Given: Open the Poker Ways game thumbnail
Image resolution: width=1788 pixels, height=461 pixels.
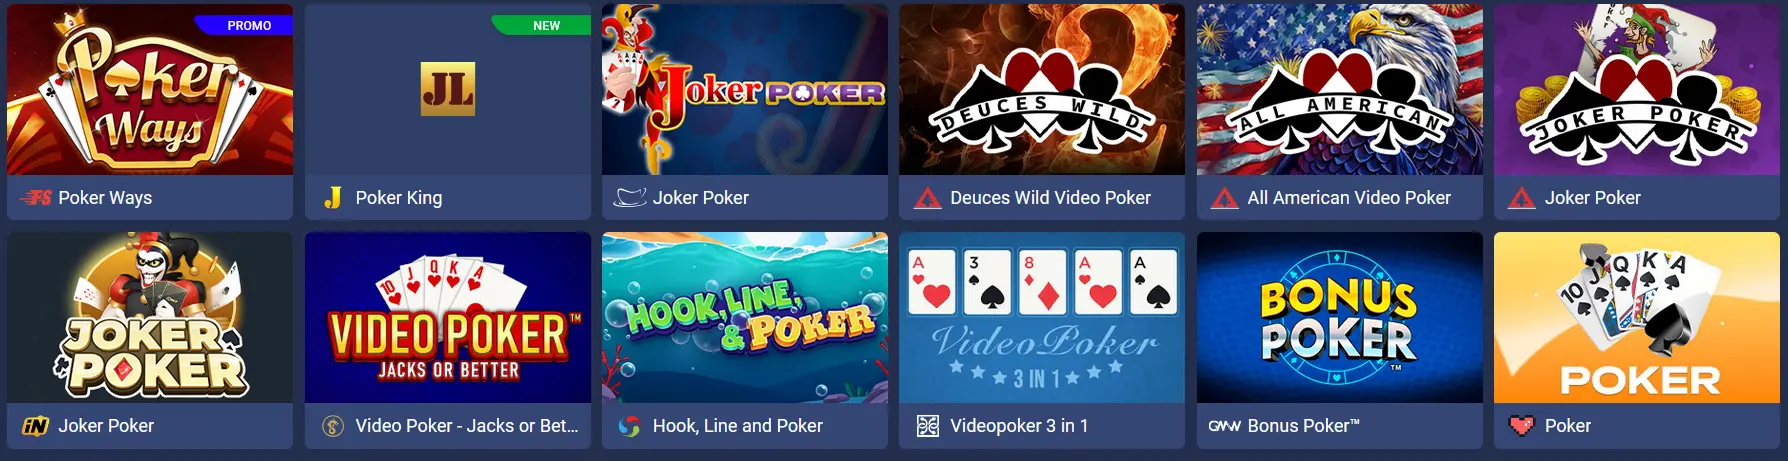Looking at the screenshot, I should 150,90.
